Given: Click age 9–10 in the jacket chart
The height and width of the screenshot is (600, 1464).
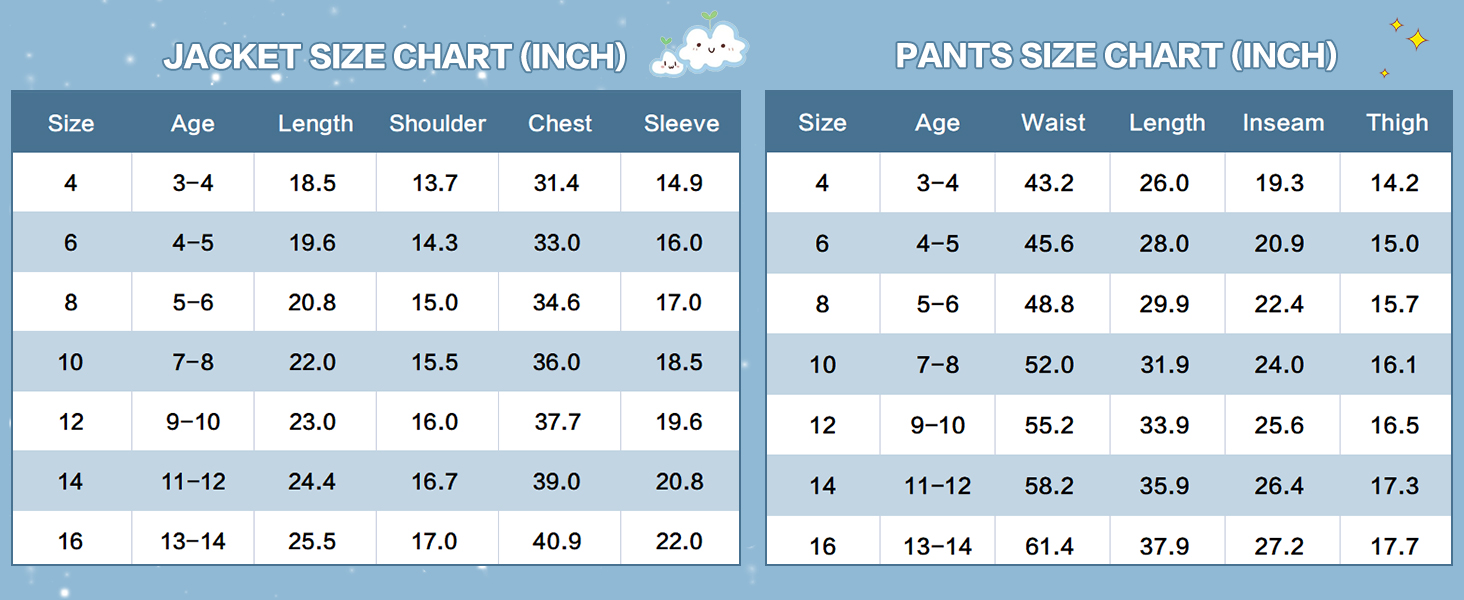Looking at the screenshot, I should click(x=193, y=422).
